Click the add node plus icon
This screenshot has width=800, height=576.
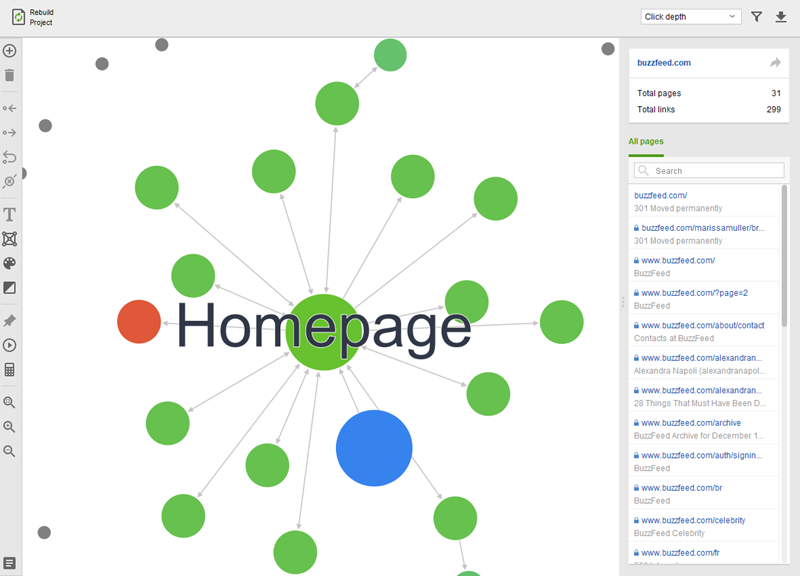click(10, 51)
